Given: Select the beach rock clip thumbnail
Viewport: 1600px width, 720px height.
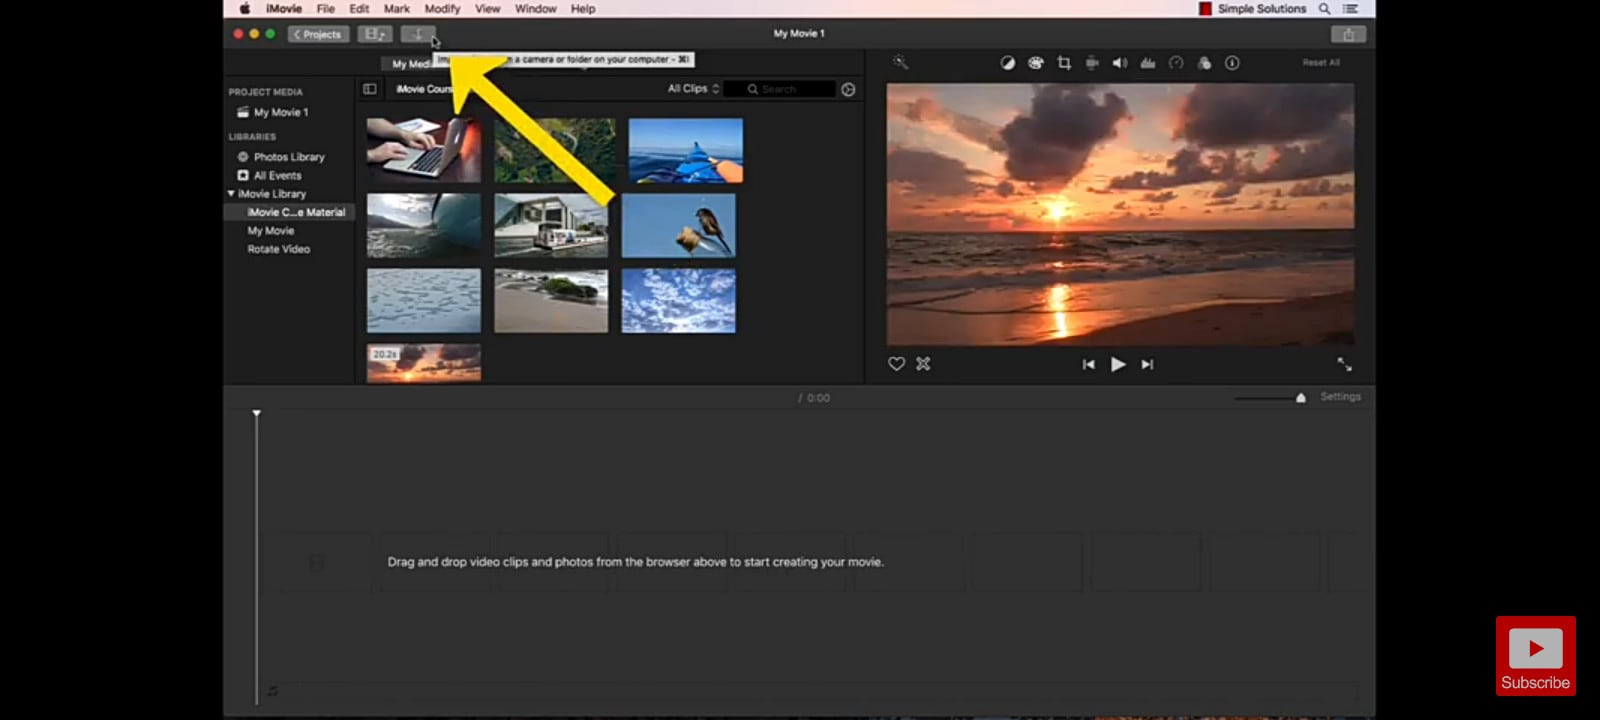Looking at the screenshot, I should tap(551, 300).
